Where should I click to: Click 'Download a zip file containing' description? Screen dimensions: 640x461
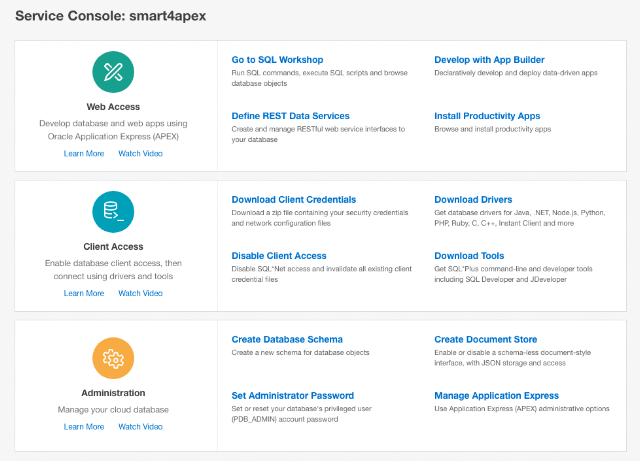click(320, 218)
